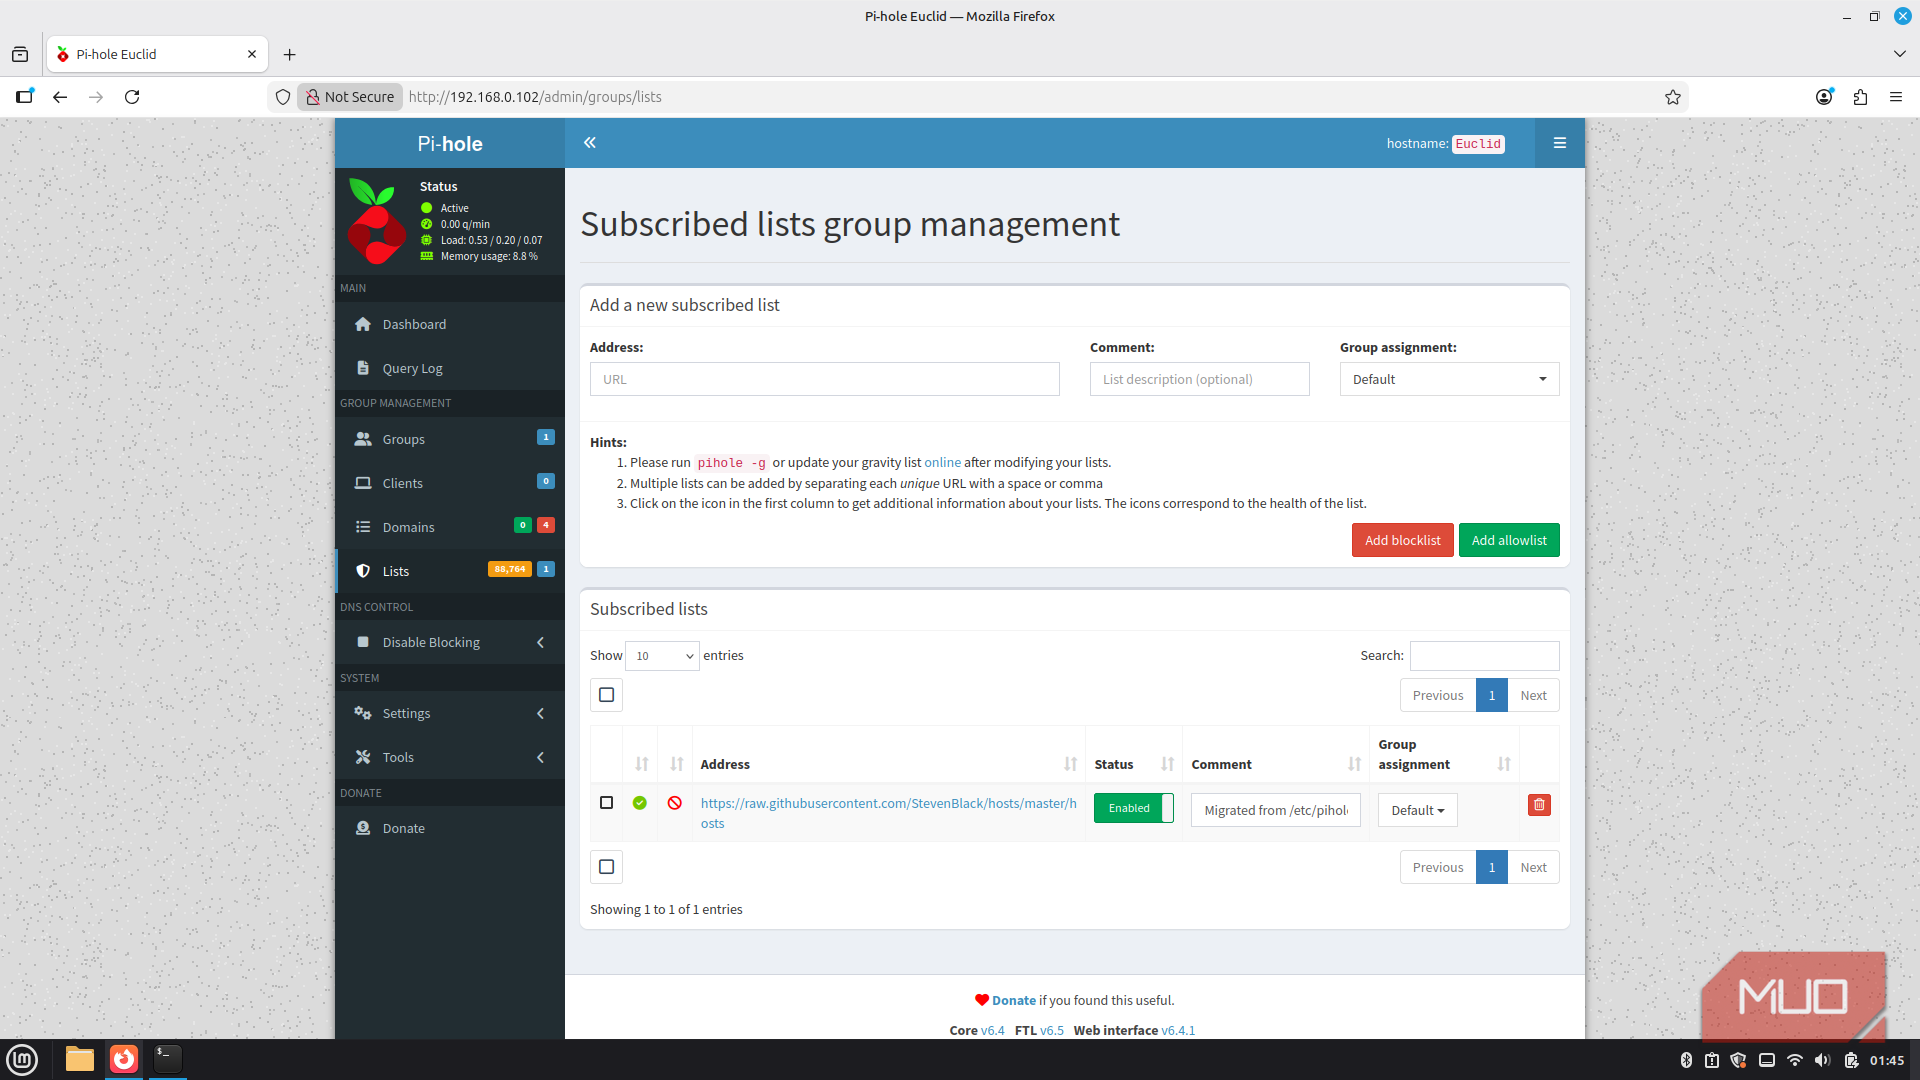The height and width of the screenshot is (1080, 1920).
Task: Click the Pi-hole raspberry logo
Action: coord(375,221)
